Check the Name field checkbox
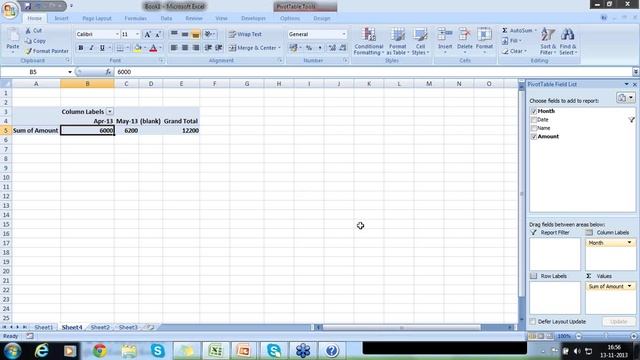The width and height of the screenshot is (640, 360). tap(534, 128)
